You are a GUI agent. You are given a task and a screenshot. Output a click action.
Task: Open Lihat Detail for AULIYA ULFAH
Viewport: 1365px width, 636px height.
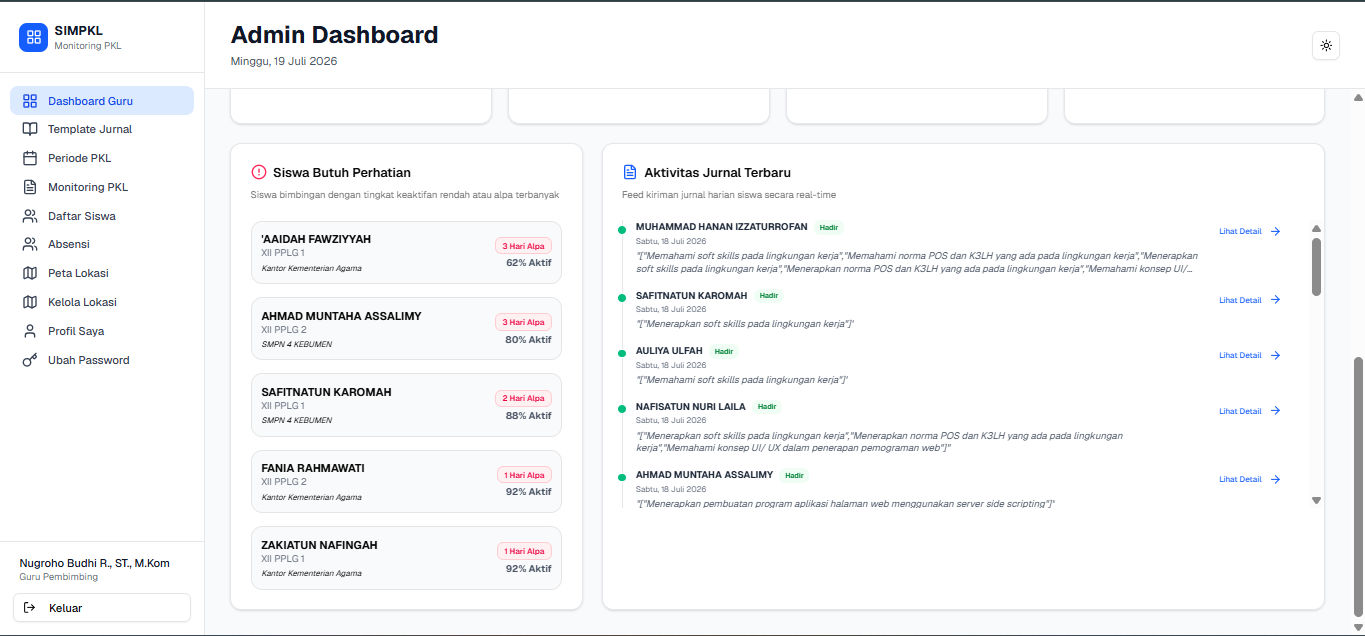pyautogui.click(x=1249, y=355)
